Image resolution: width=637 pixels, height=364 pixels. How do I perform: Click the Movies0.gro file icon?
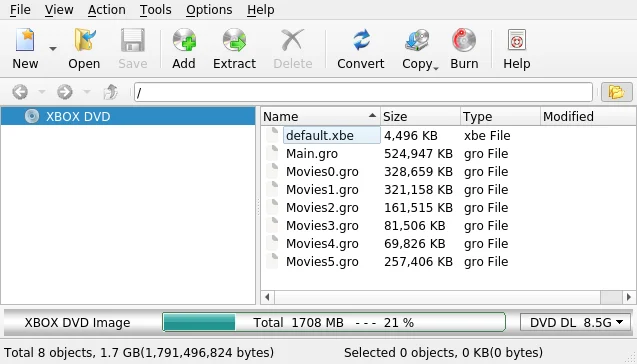click(272, 171)
